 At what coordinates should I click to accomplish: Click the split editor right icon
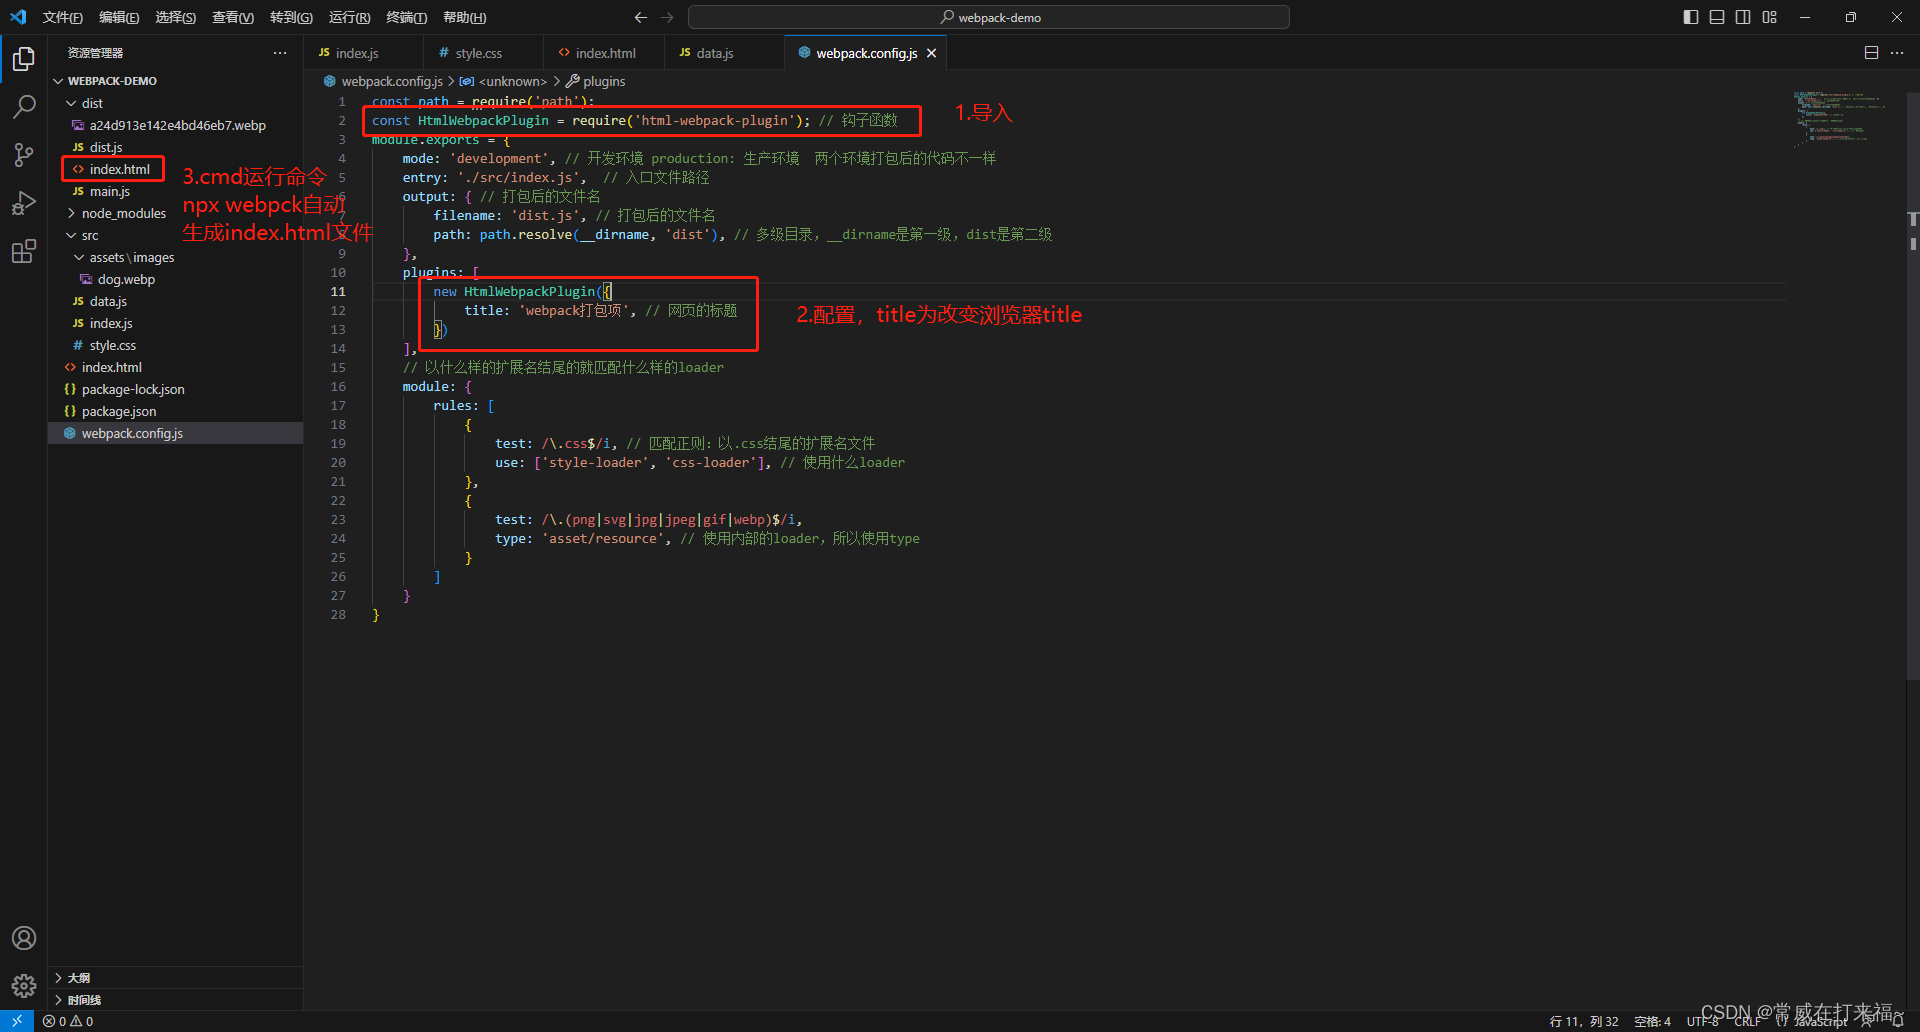(1871, 53)
